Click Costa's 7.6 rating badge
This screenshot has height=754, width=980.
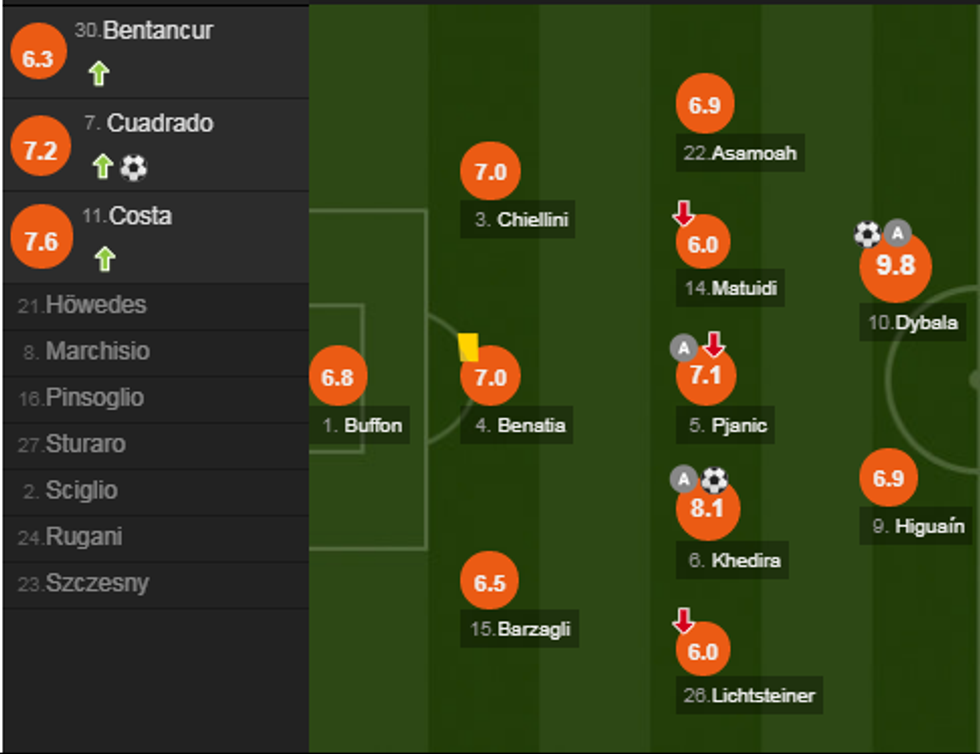40,242
